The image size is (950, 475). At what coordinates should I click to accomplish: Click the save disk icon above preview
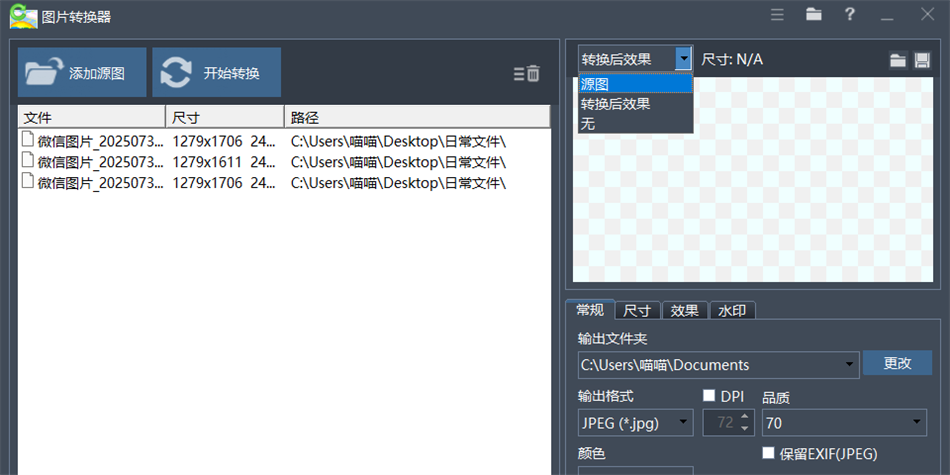(x=923, y=60)
